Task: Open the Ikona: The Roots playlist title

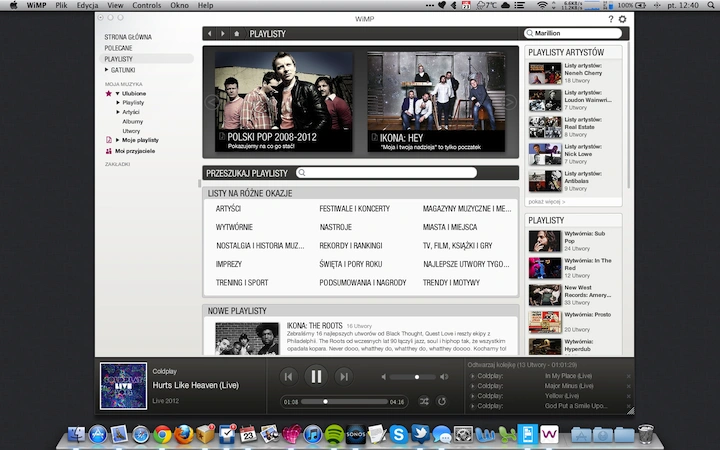Action: 315,326
